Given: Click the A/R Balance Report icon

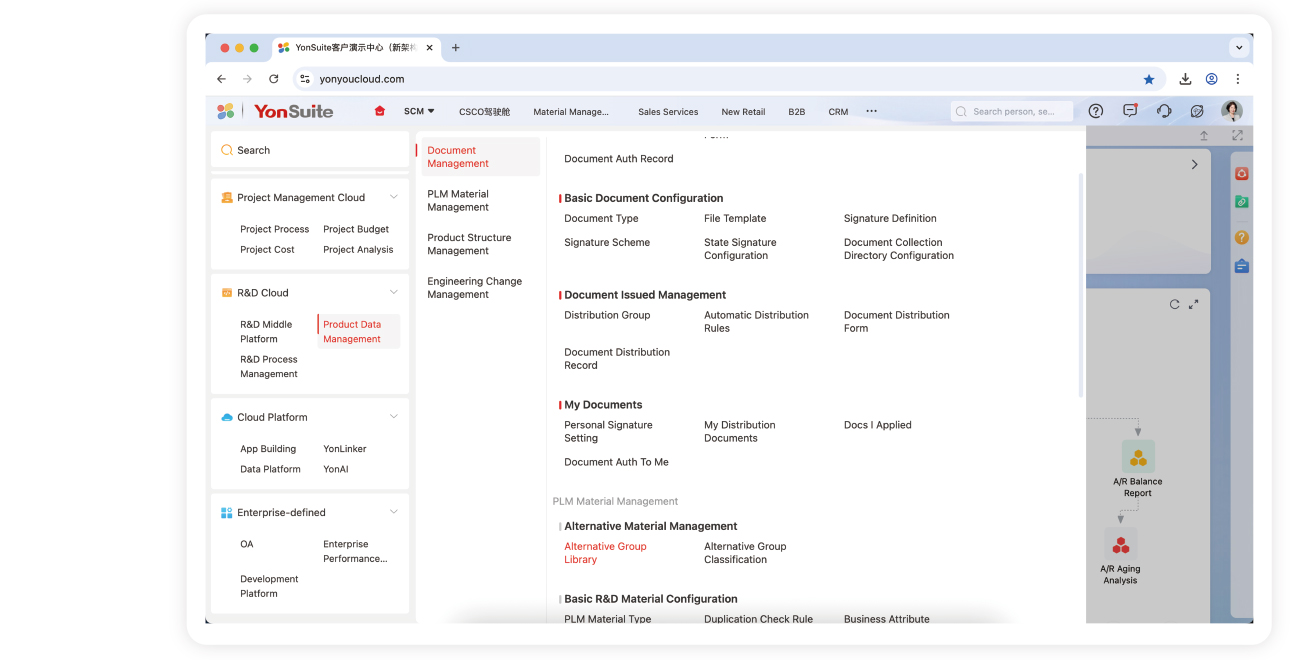Looking at the screenshot, I should (x=1138, y=457).
